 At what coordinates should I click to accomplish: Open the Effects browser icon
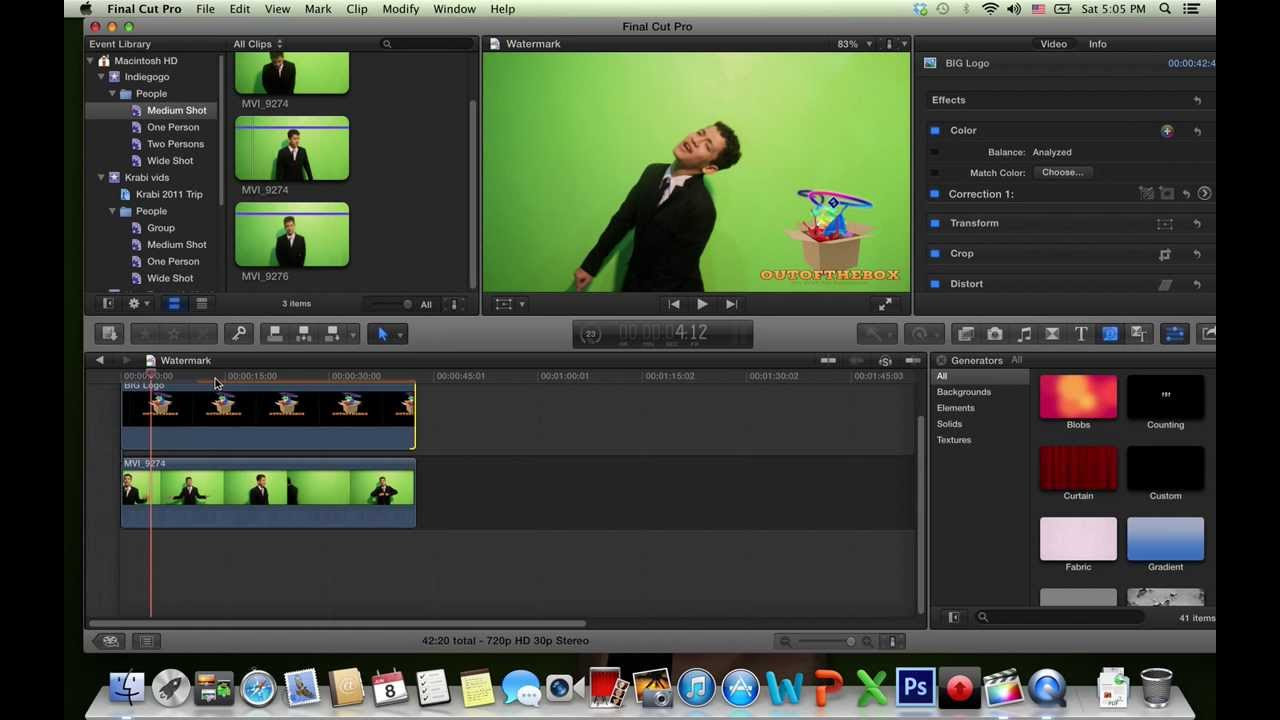tap(966, 334)
